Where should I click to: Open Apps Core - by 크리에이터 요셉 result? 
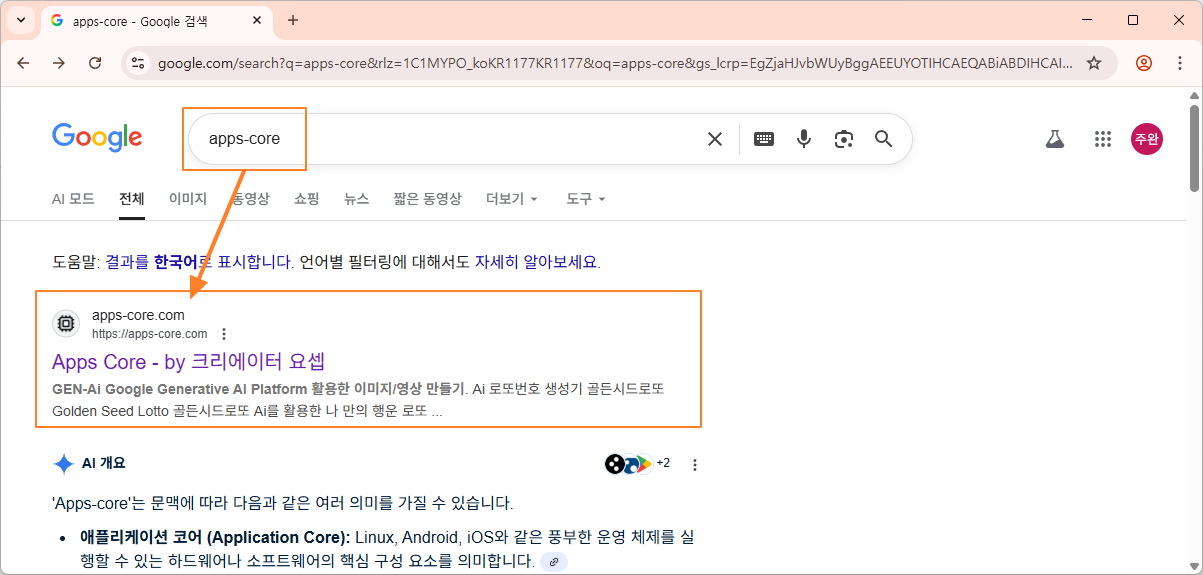click(189, 361)
